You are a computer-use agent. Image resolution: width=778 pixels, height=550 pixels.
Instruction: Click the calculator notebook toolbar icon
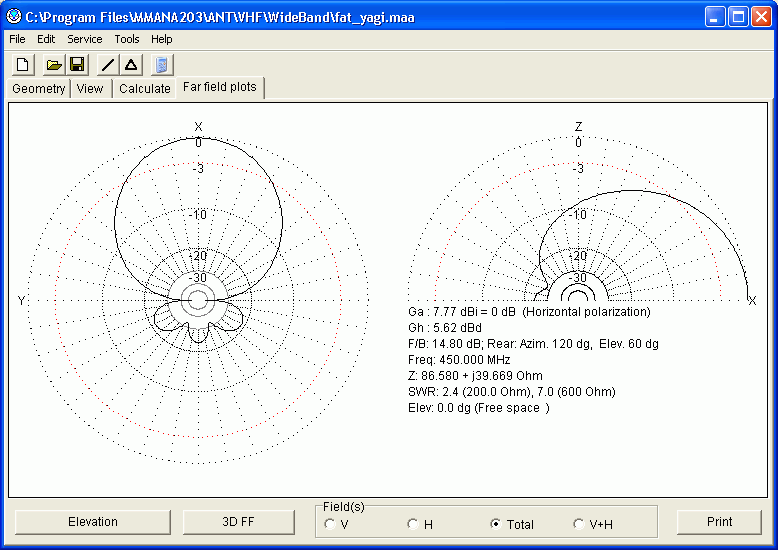162,64
